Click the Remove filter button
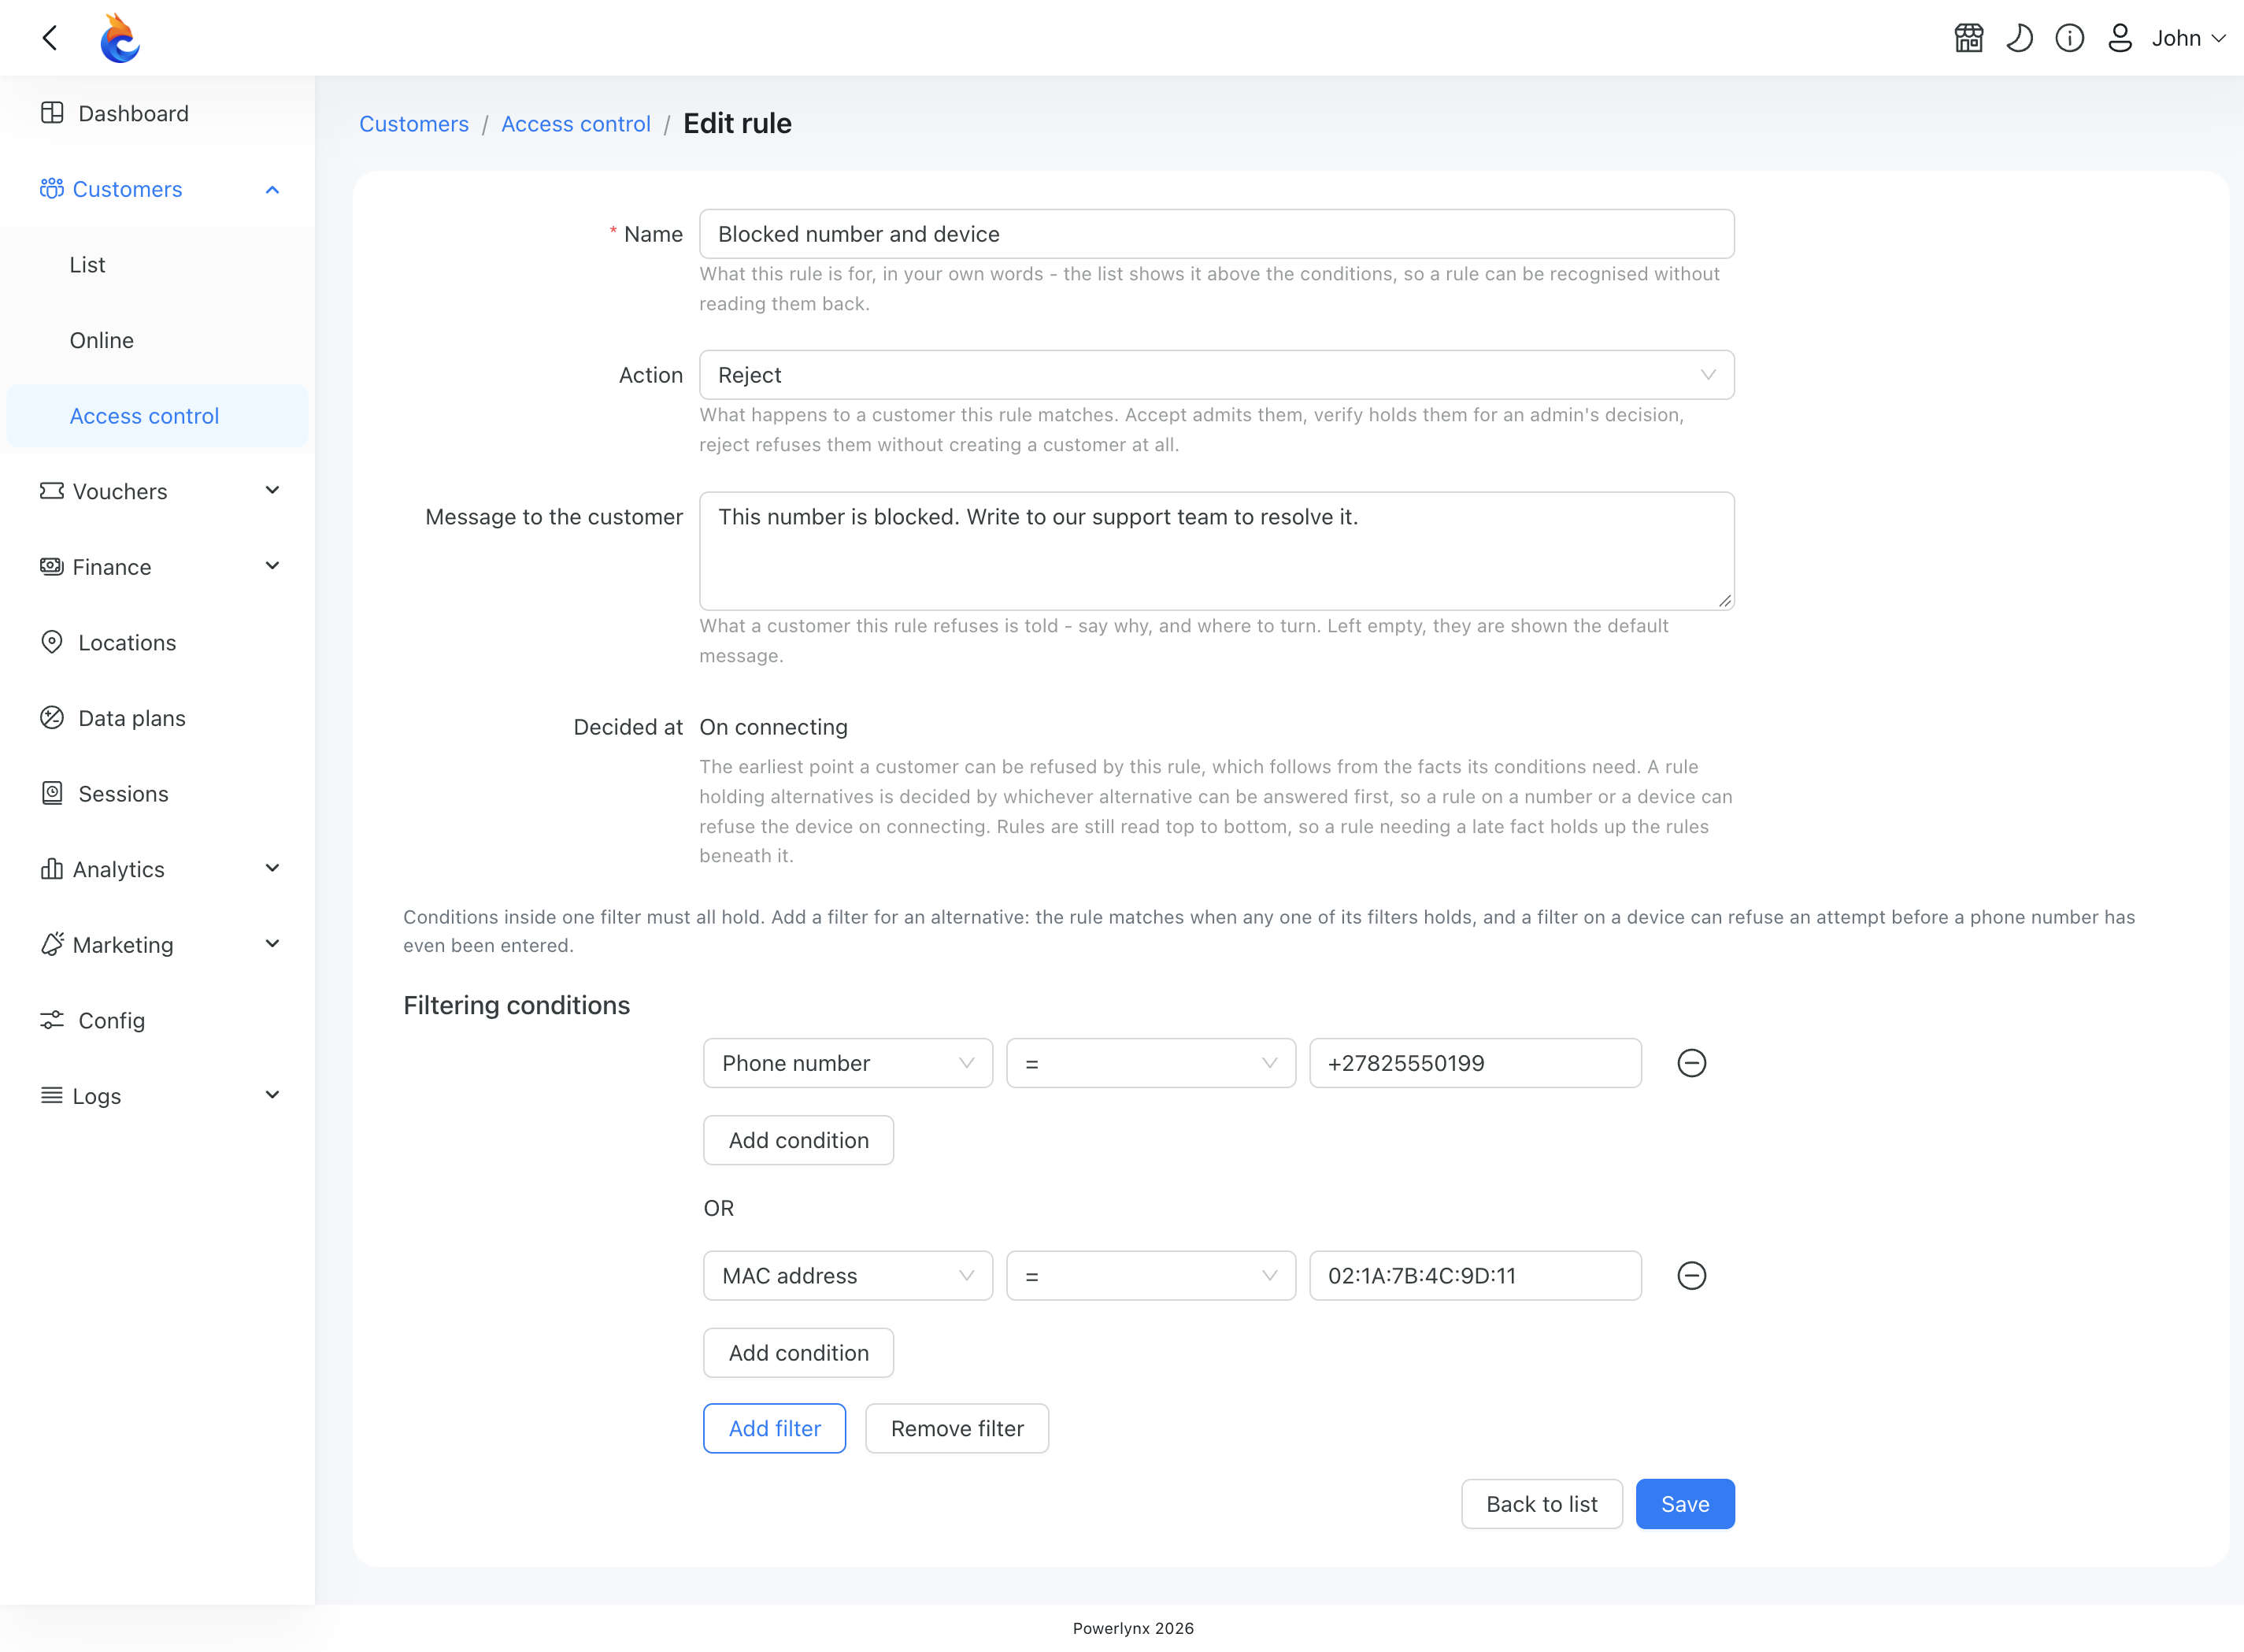The height and width of the screenshot is (1652, 2244). (957, 1428)
